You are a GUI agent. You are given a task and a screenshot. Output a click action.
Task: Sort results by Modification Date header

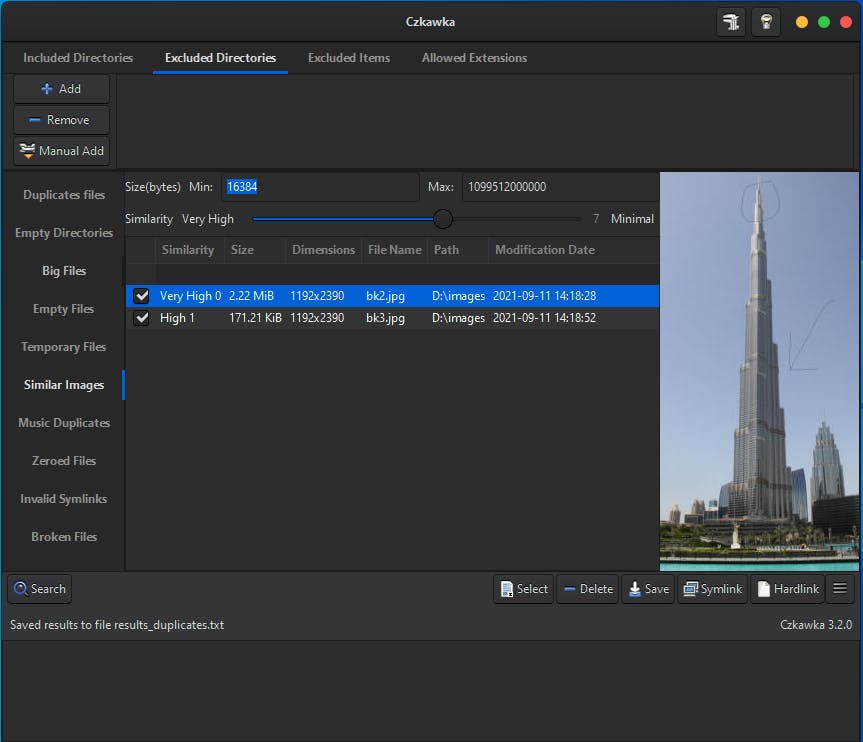(545, 250)
